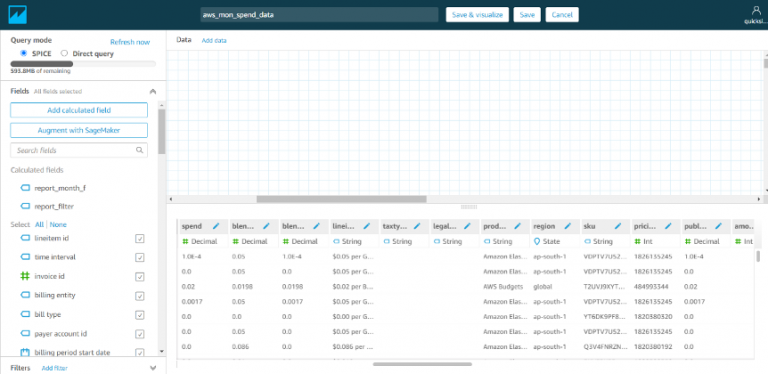Open the QuickSight home logo
The height and width of the screenshot is (374, 768).
tap(18, 15)
